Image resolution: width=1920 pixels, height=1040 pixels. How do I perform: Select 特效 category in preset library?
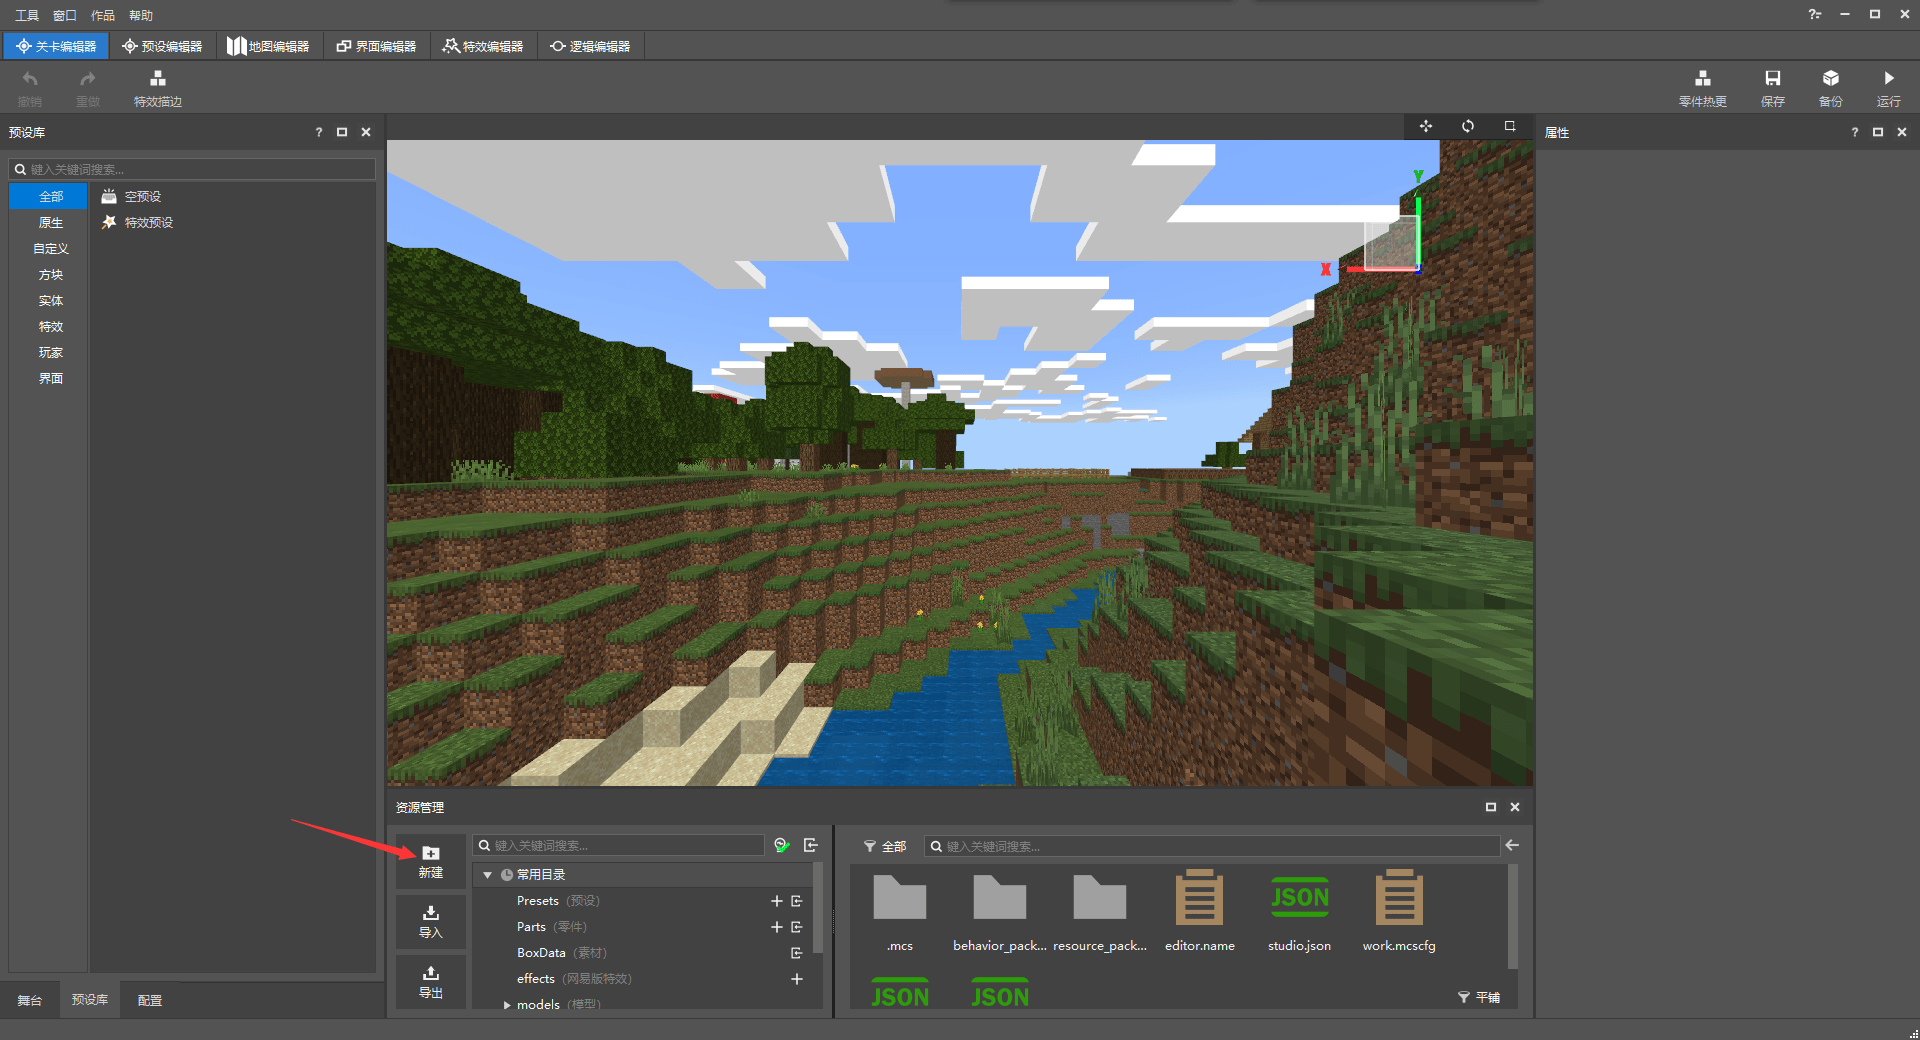click(x=50, y=326)
